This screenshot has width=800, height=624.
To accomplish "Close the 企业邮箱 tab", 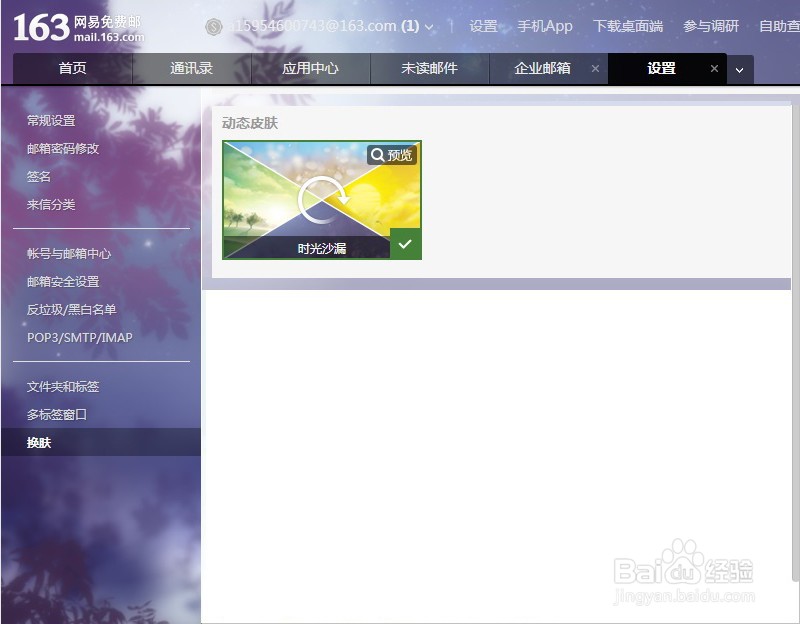I will 596,69.
